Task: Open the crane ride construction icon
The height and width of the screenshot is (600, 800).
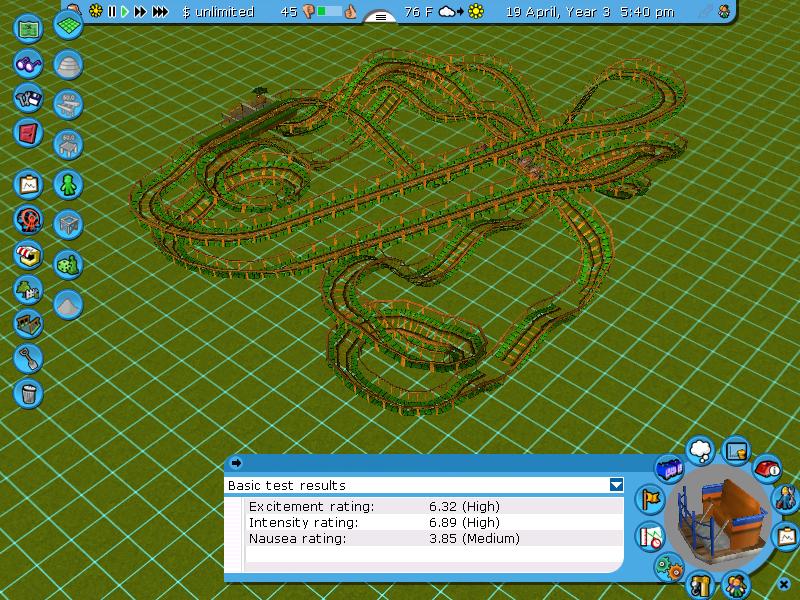Action: click(x=700, y=585)
